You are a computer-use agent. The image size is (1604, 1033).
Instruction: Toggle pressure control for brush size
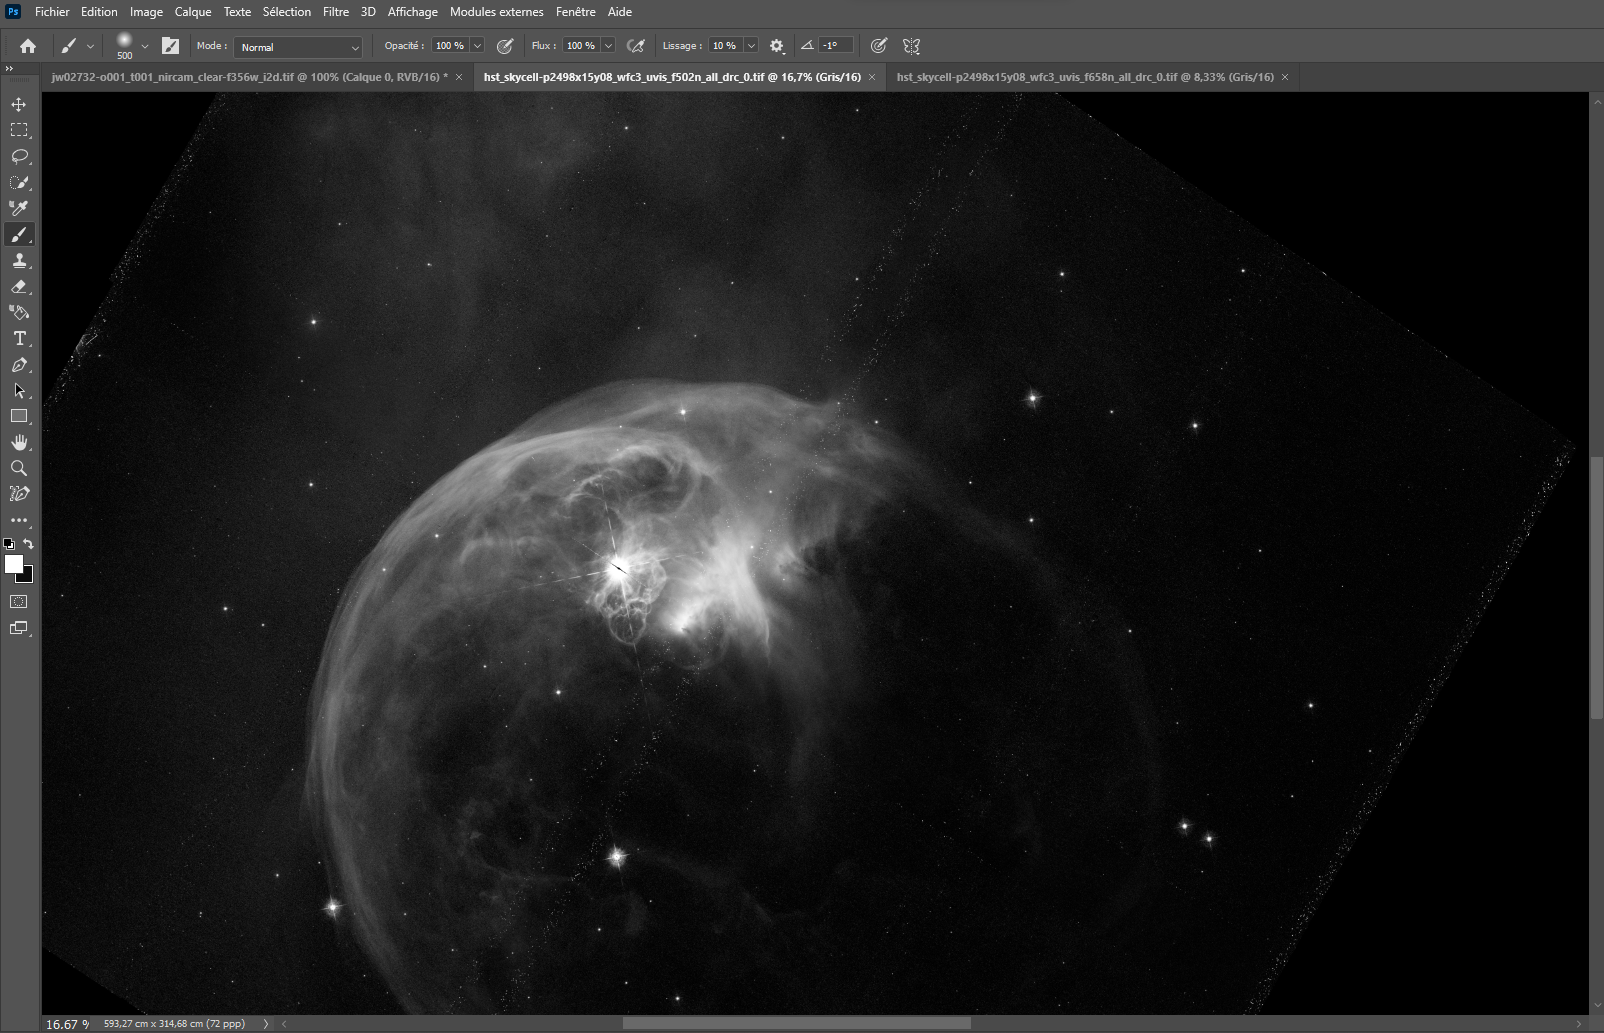tap(879, 46)
